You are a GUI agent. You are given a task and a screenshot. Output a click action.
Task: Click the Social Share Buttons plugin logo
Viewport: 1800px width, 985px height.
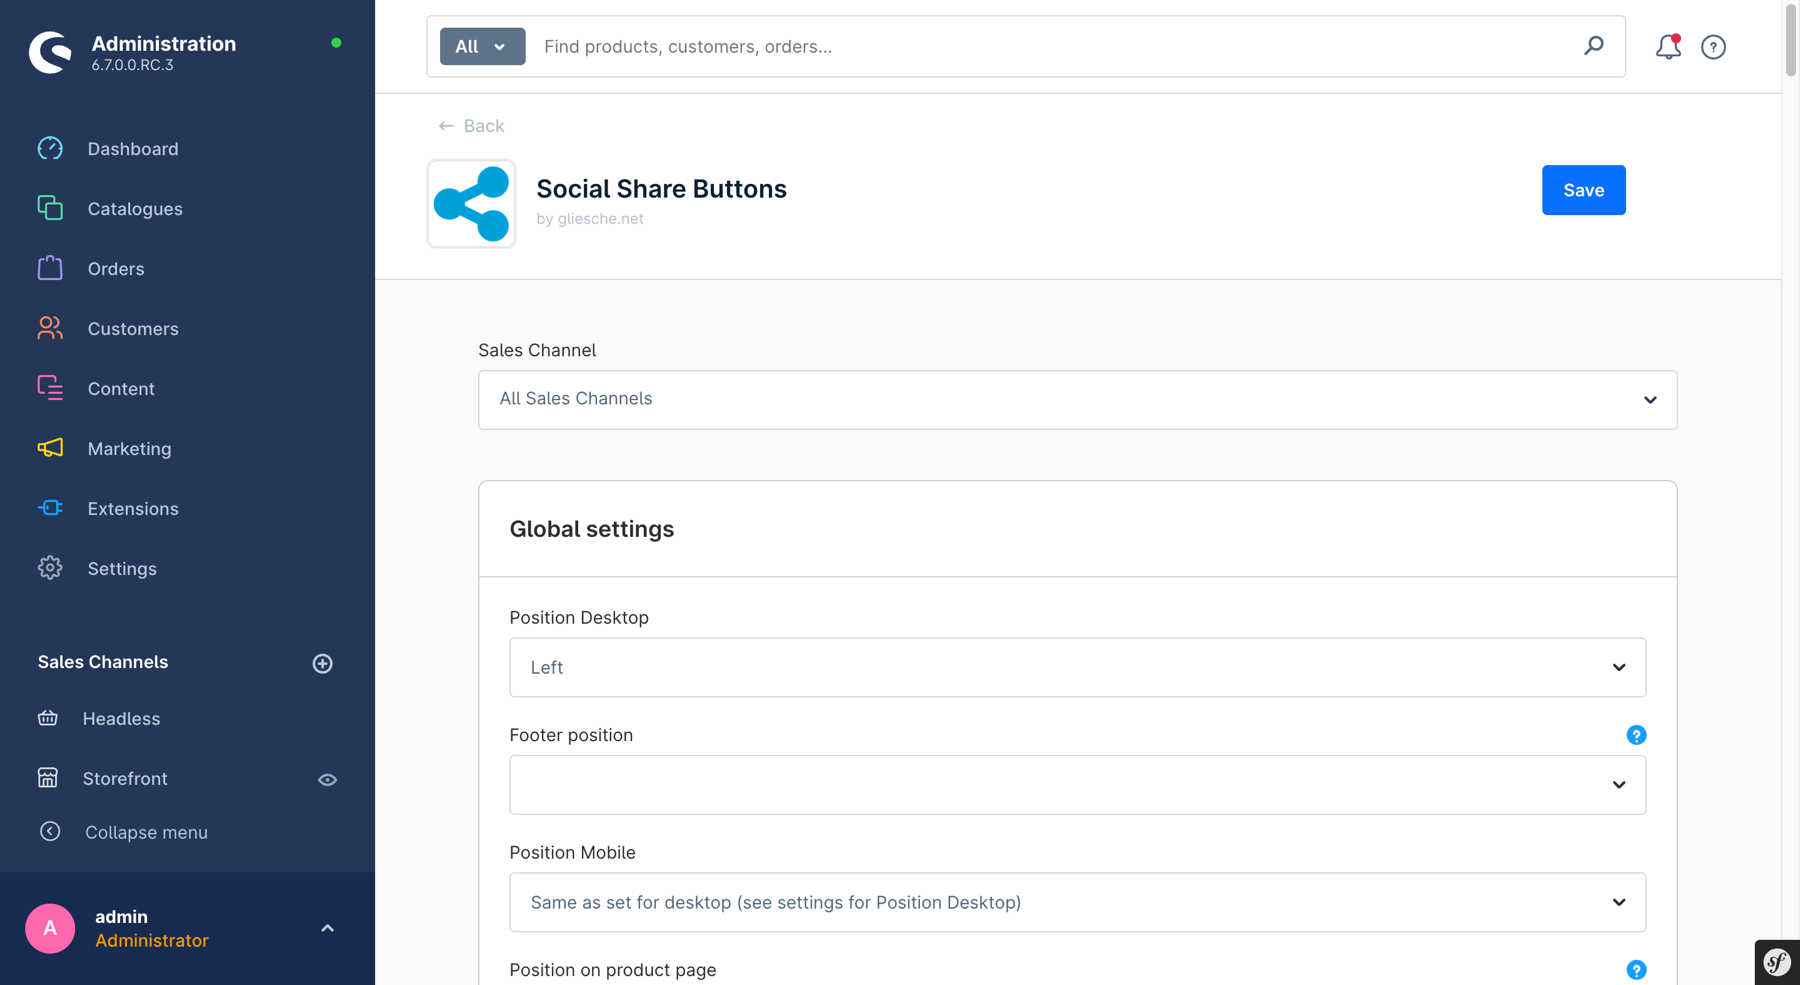click(x=471, y=204)
